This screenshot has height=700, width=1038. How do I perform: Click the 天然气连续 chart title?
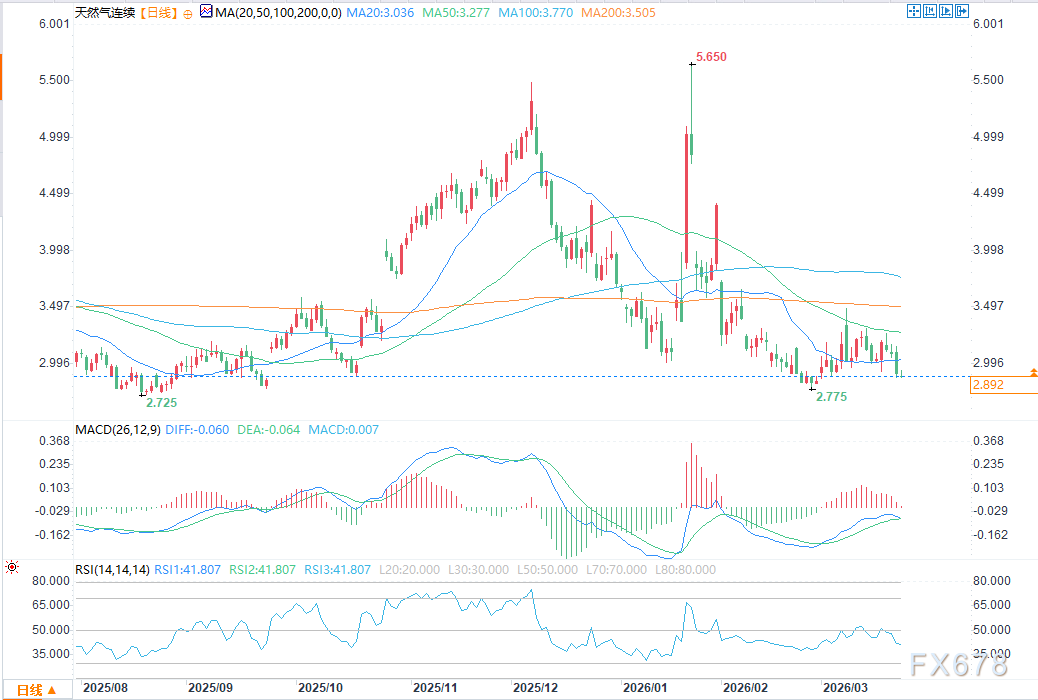tap(105, 13)
